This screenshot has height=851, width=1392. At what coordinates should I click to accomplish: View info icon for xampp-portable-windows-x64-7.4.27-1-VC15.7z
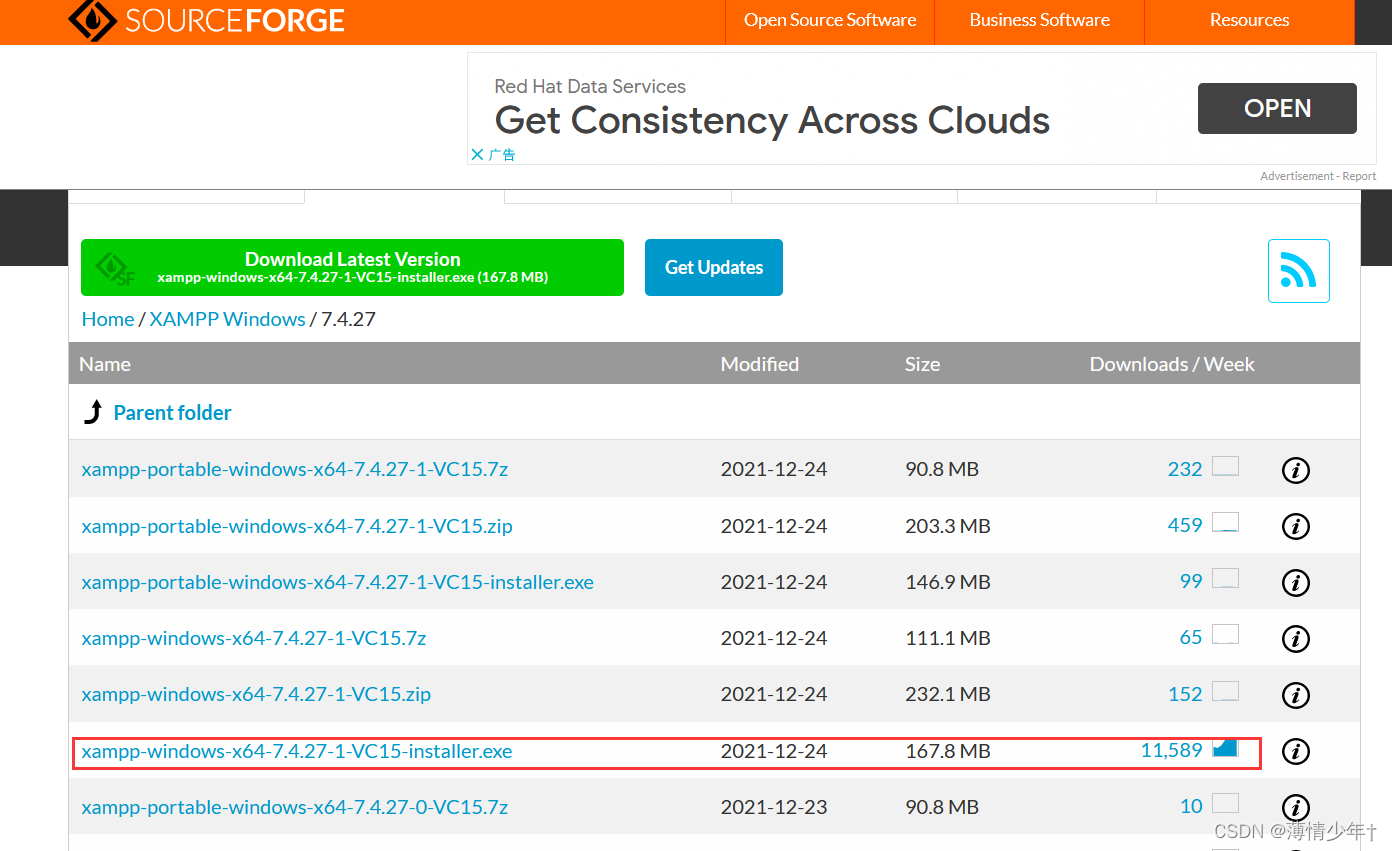point(1295,470)
